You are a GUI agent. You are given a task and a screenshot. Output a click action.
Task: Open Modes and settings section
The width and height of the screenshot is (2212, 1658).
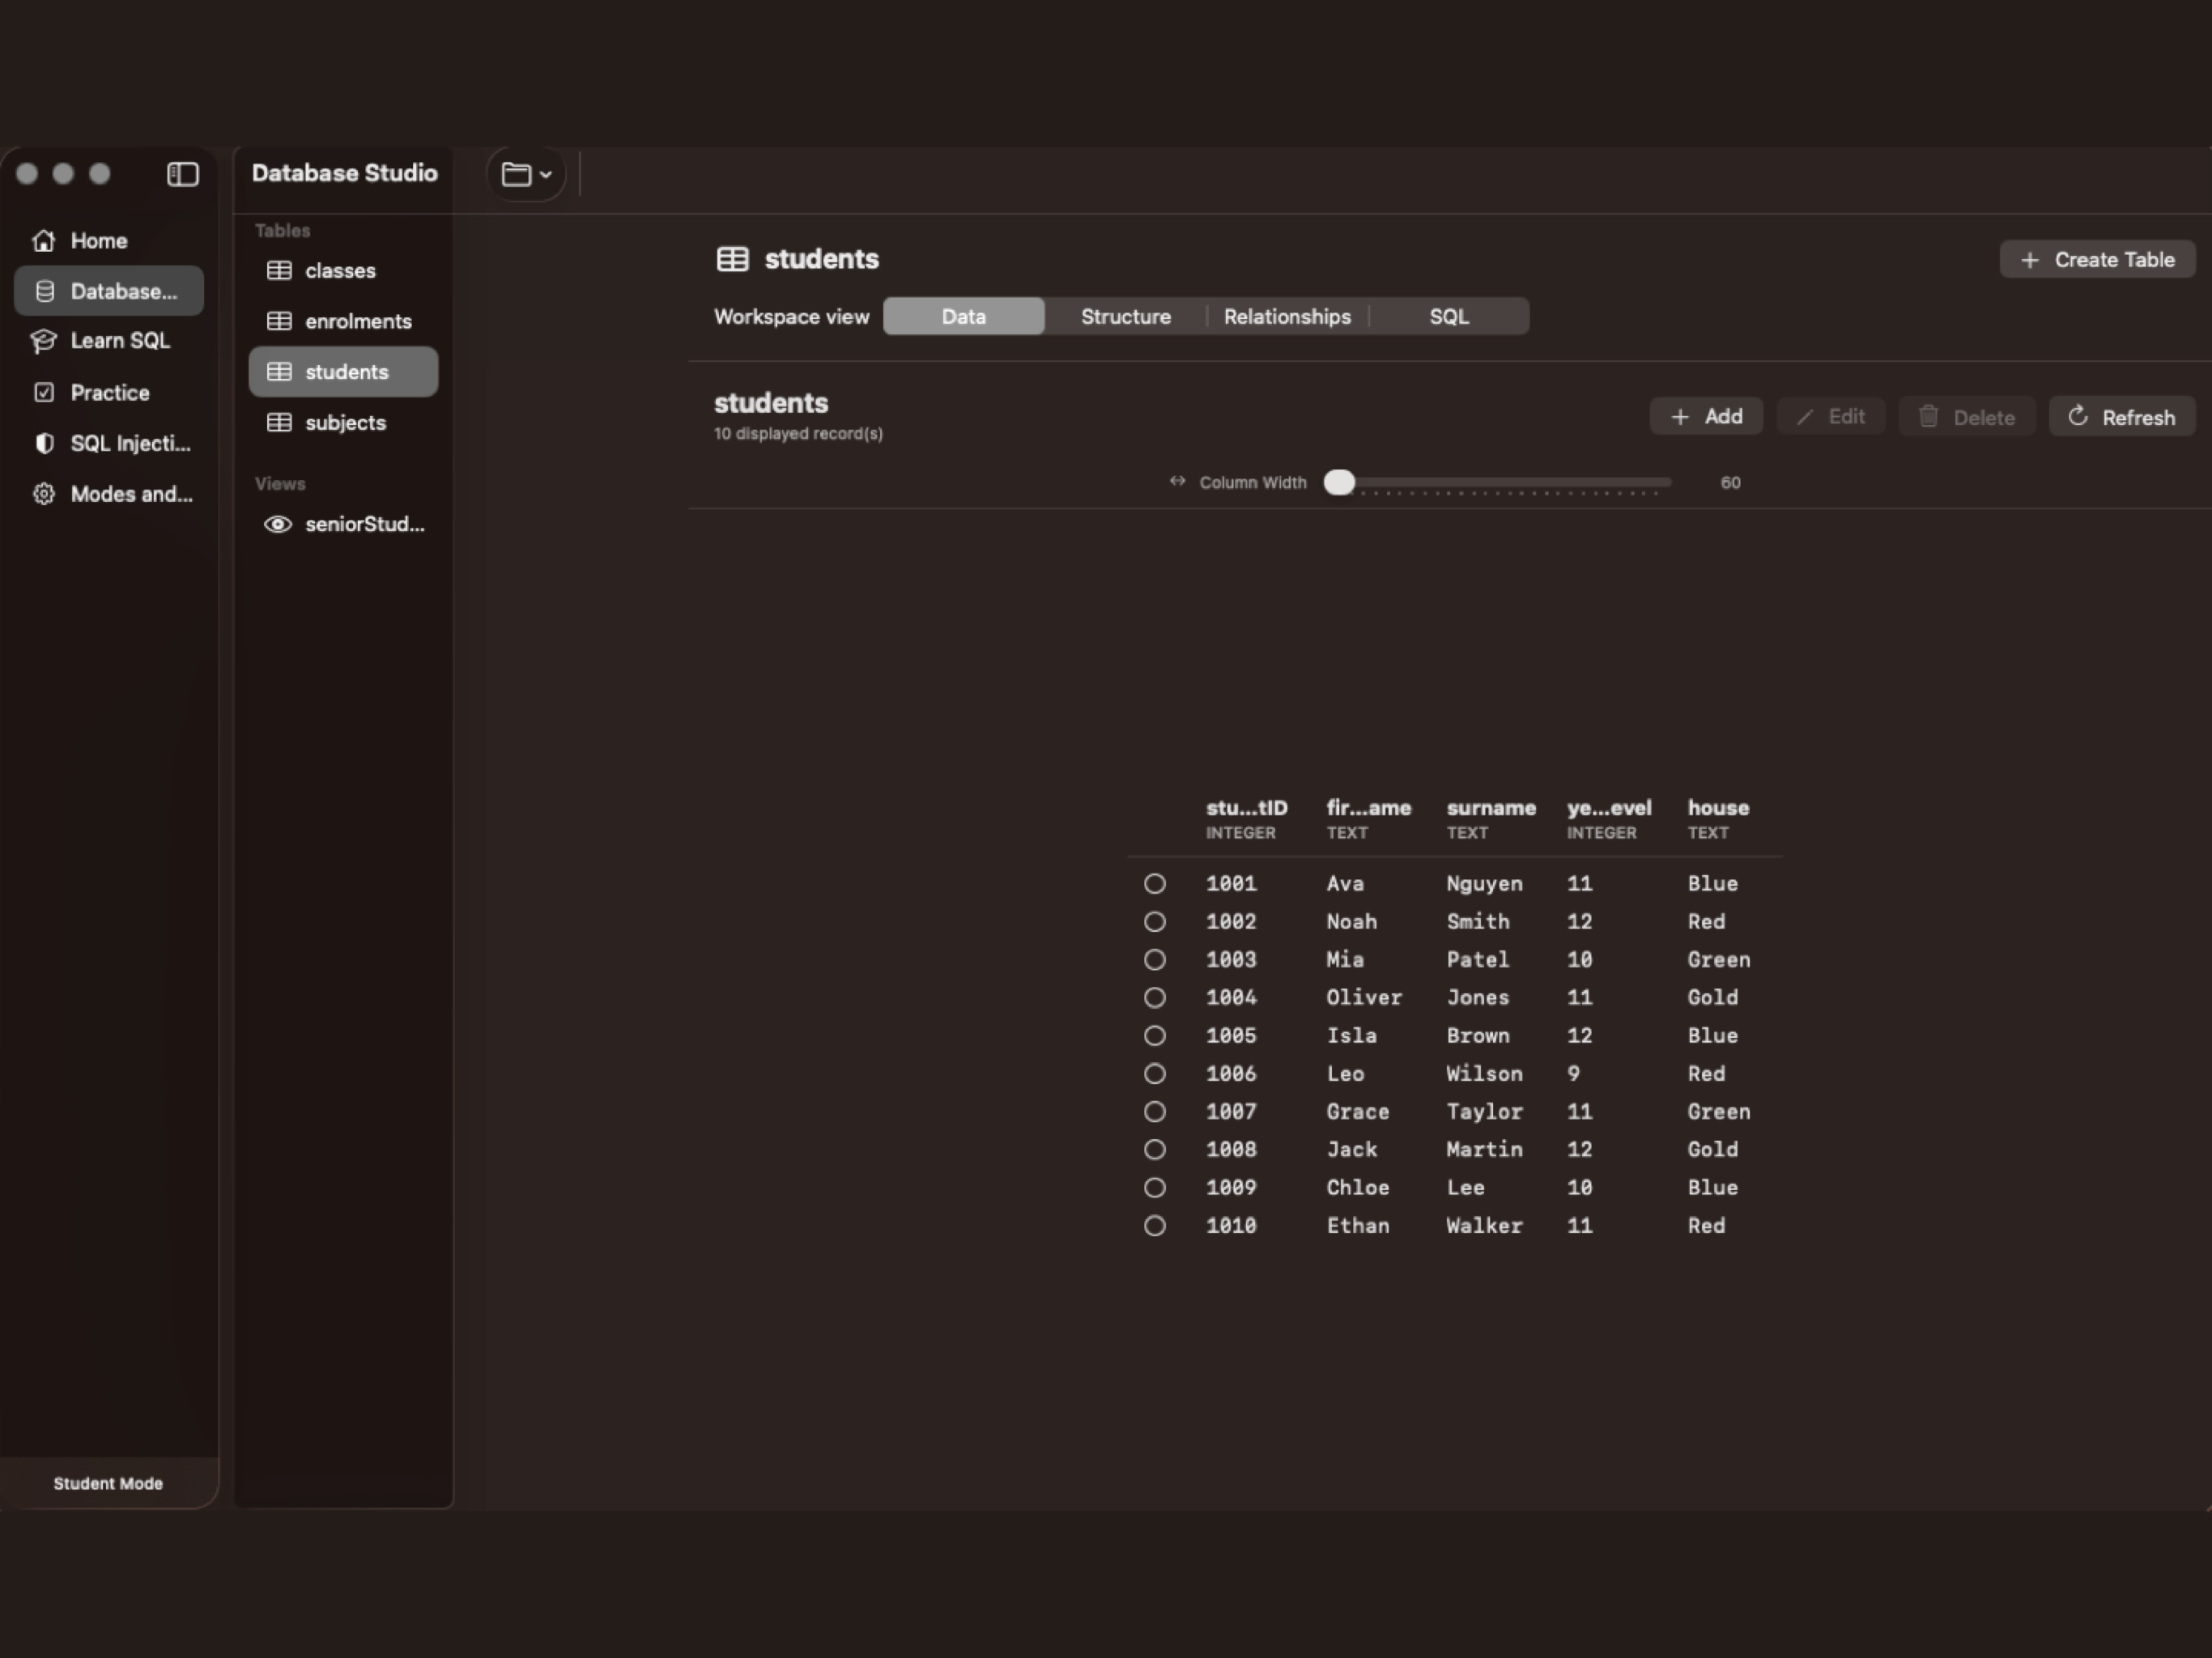point(109,494)
